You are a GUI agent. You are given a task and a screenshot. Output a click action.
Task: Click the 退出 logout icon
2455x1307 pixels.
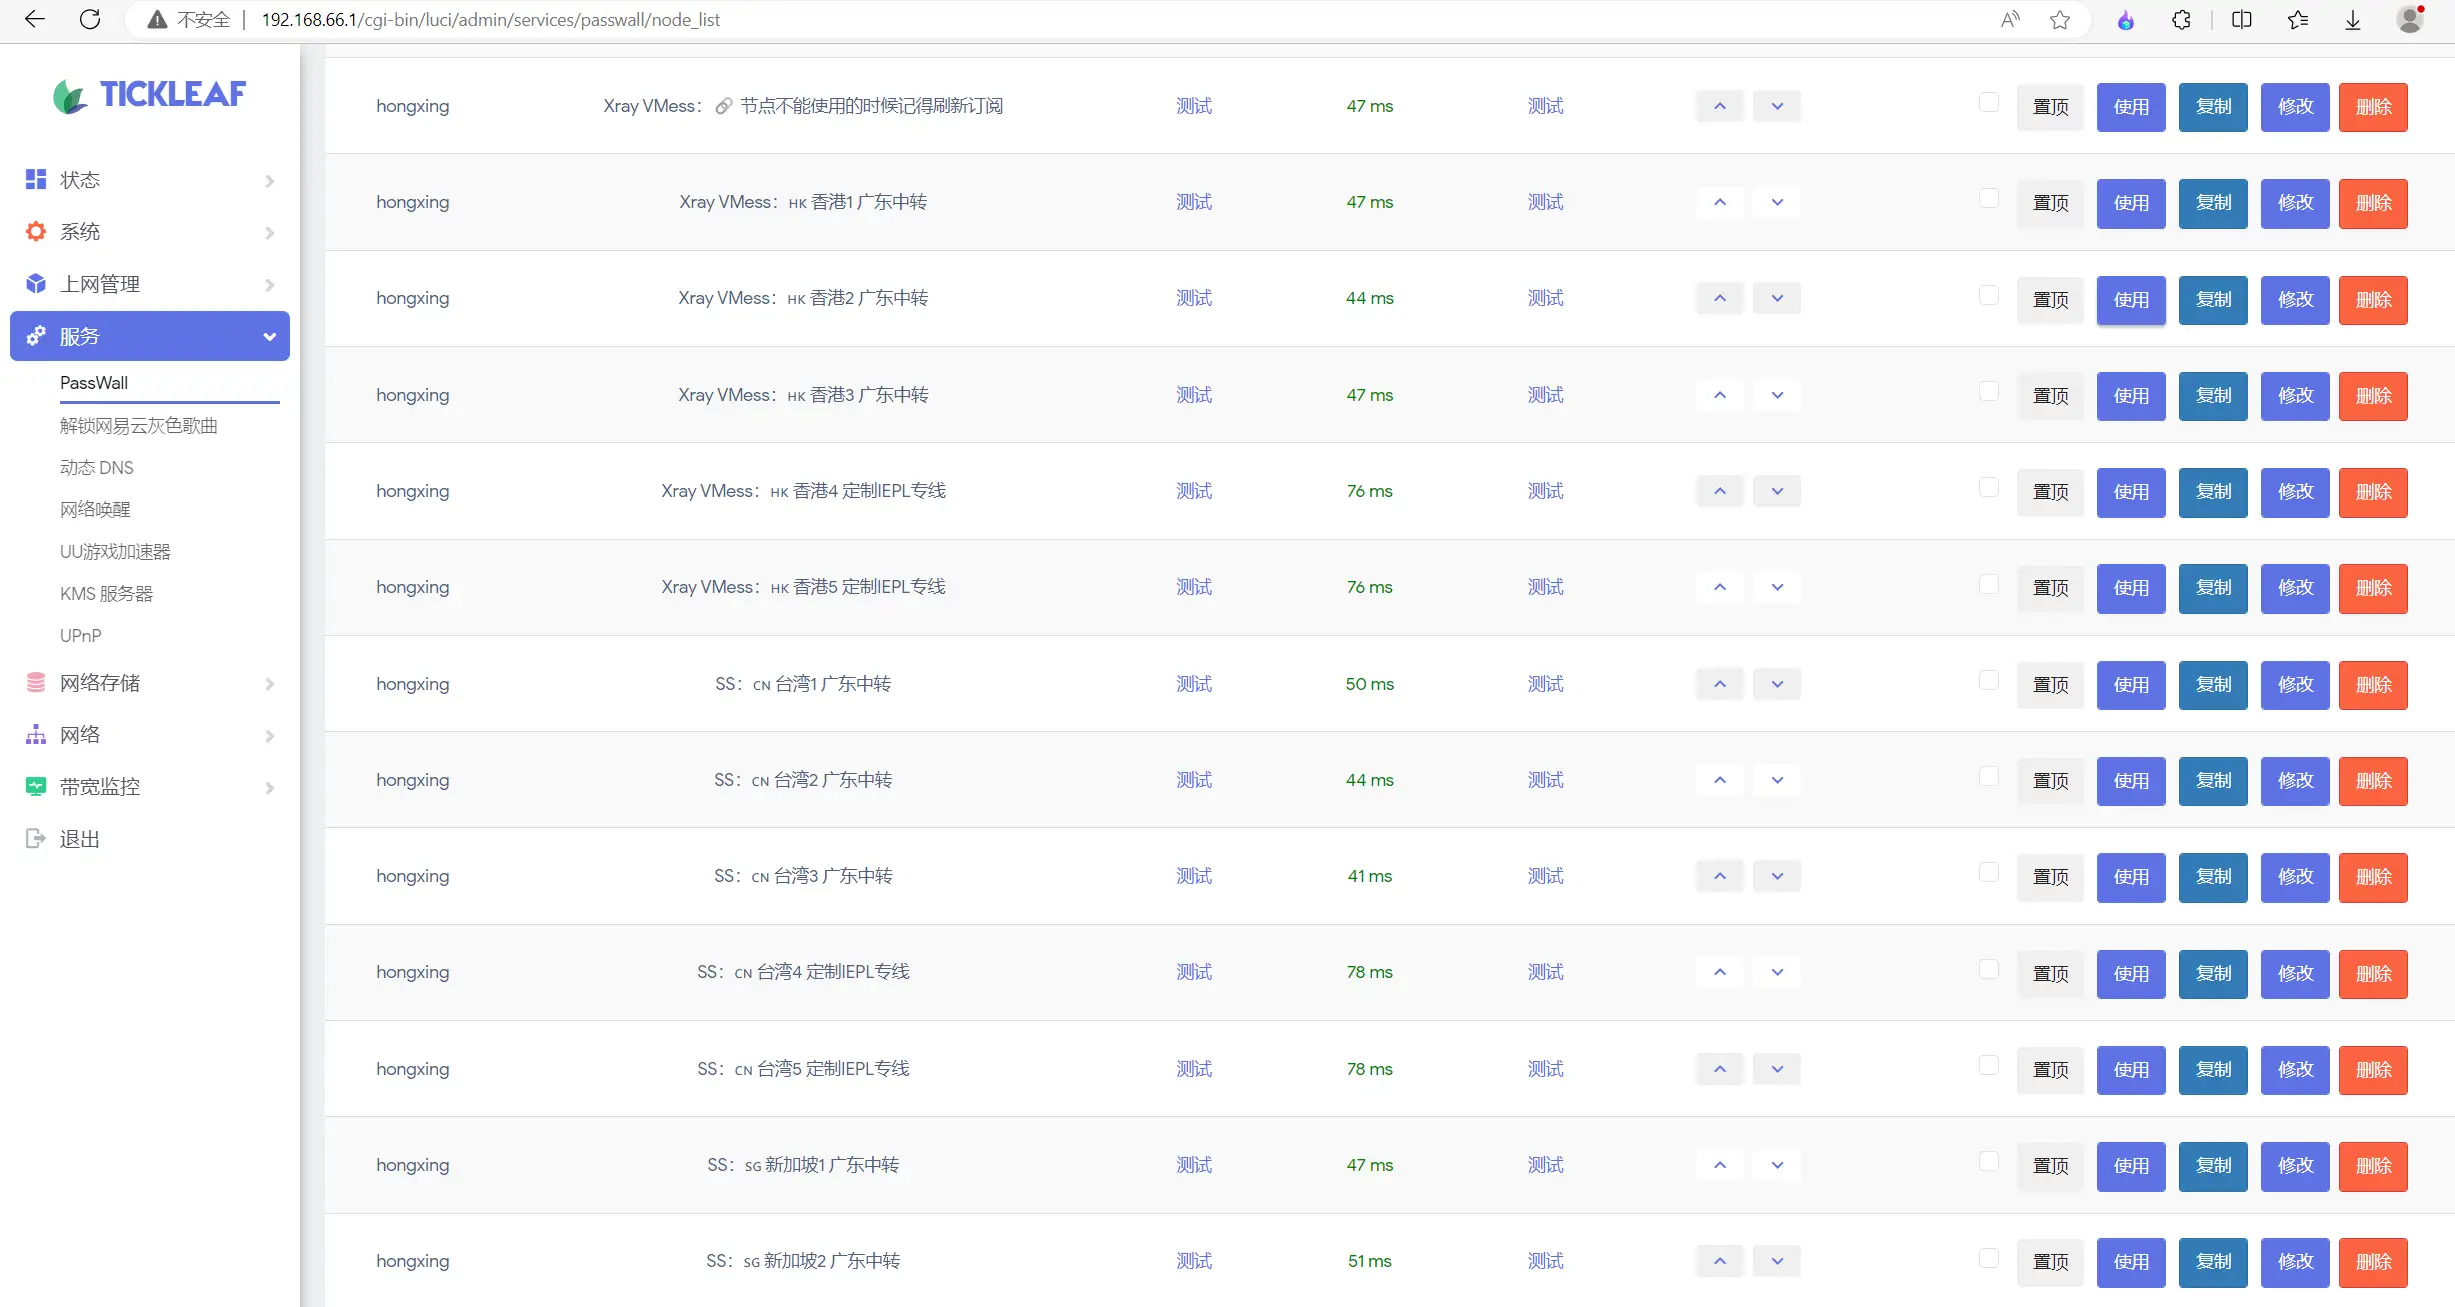[36, 838]
